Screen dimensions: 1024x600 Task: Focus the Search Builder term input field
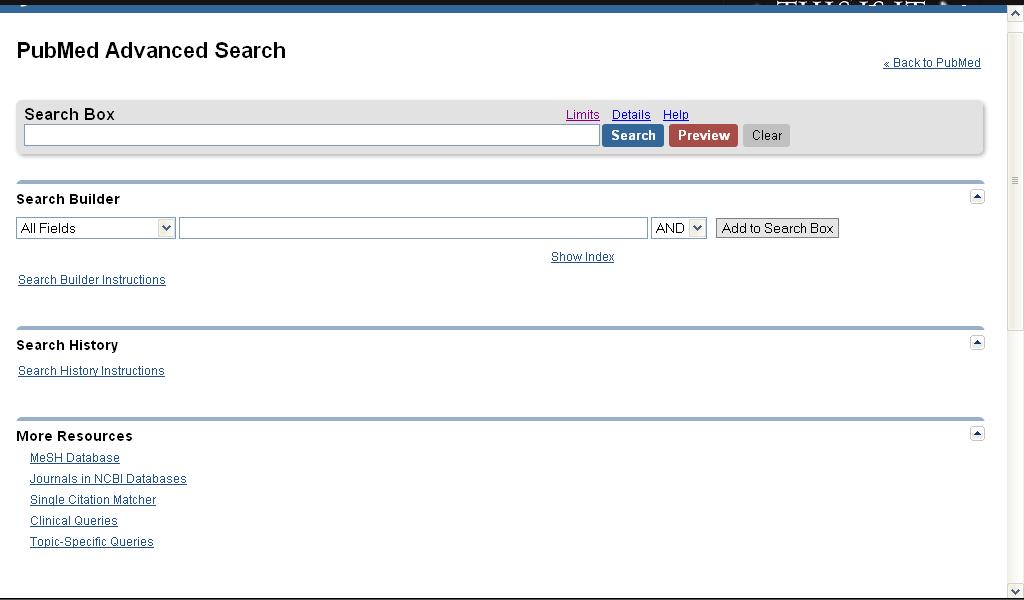[413, 228]
